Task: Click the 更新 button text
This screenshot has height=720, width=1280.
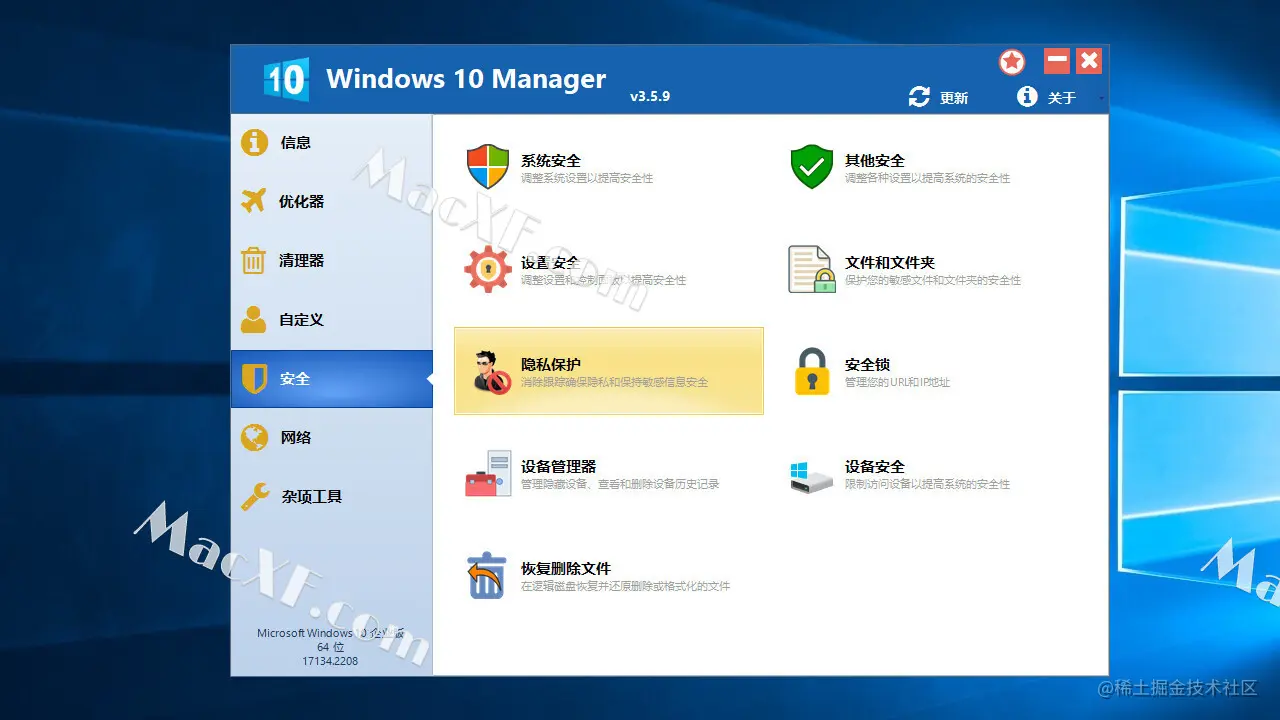Action: (954, 98)
